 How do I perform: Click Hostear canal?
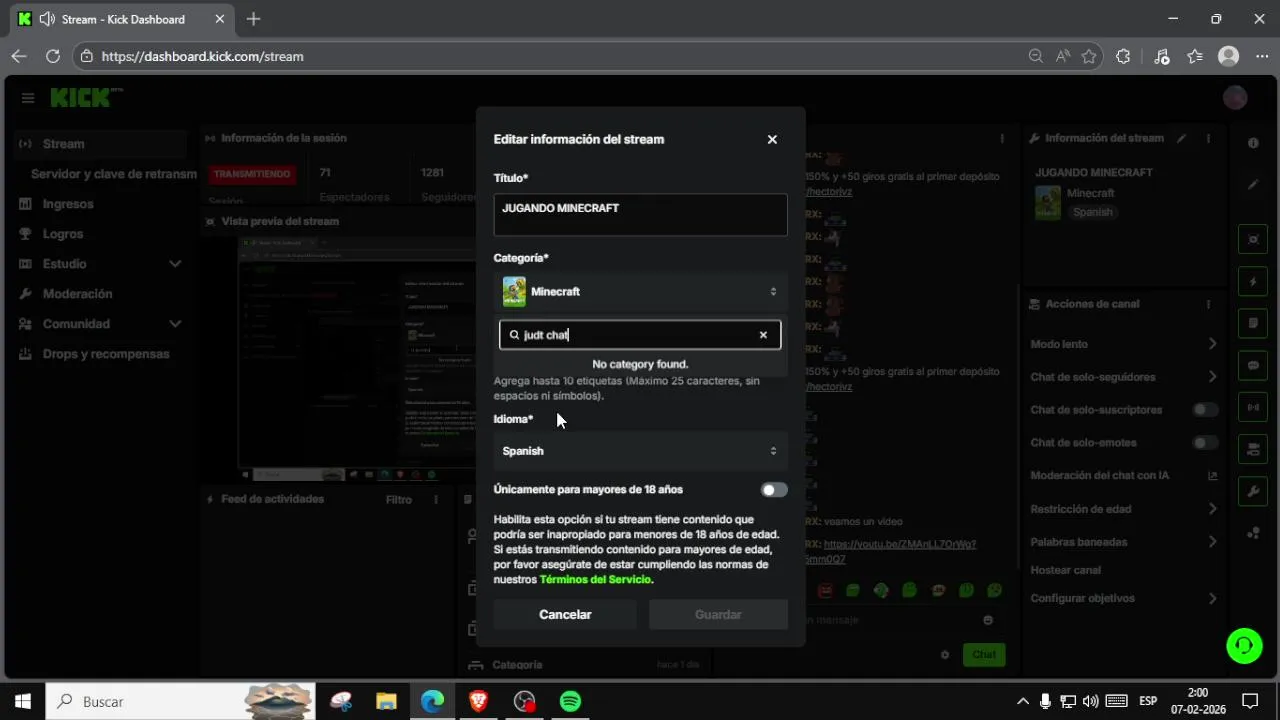pyautogui.click(x=1066, y=570)
